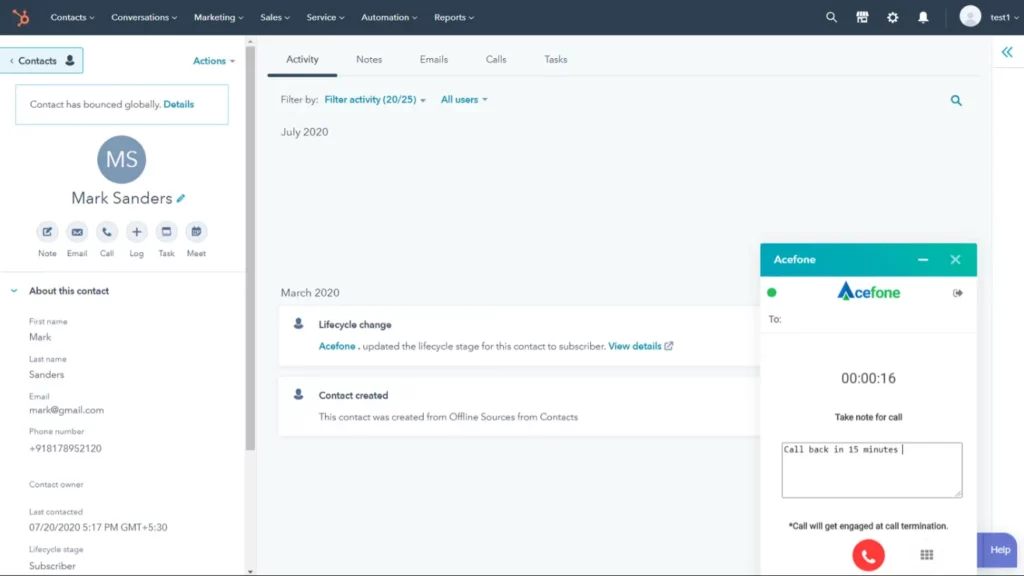Open the All users filter dropdown
The image size is (1024, 576).
pos(464,100)
